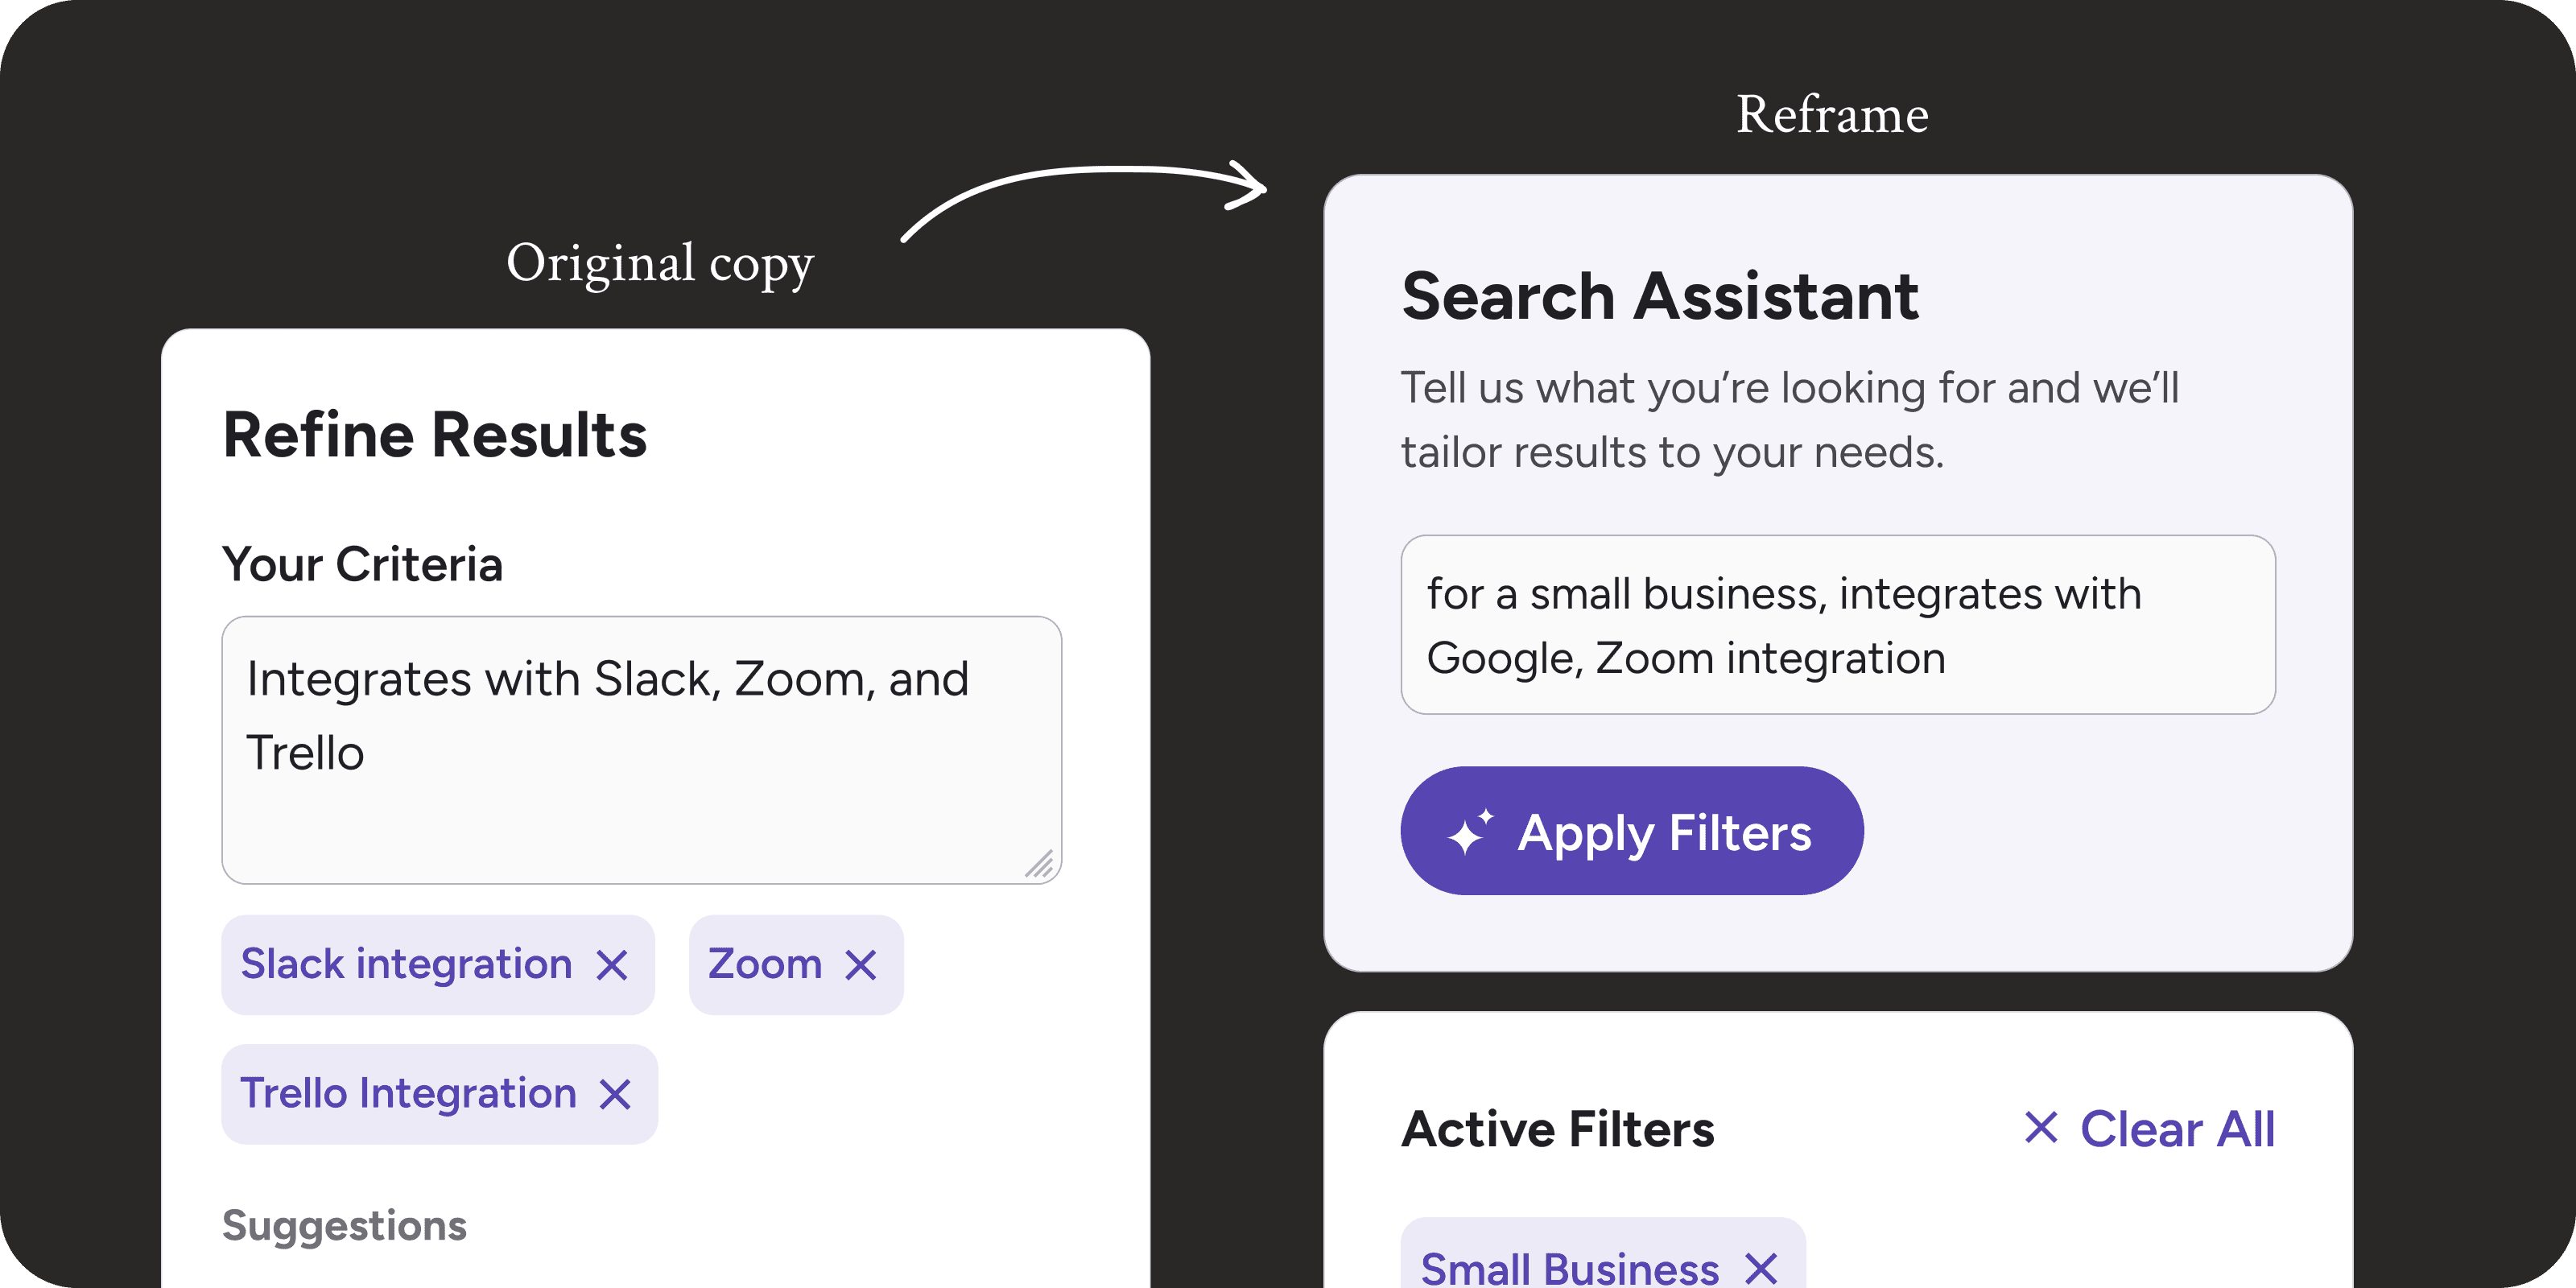The image size is (2576, 1288).
Task: Remove the Trello Integration tag
Action: [615, 1095]
